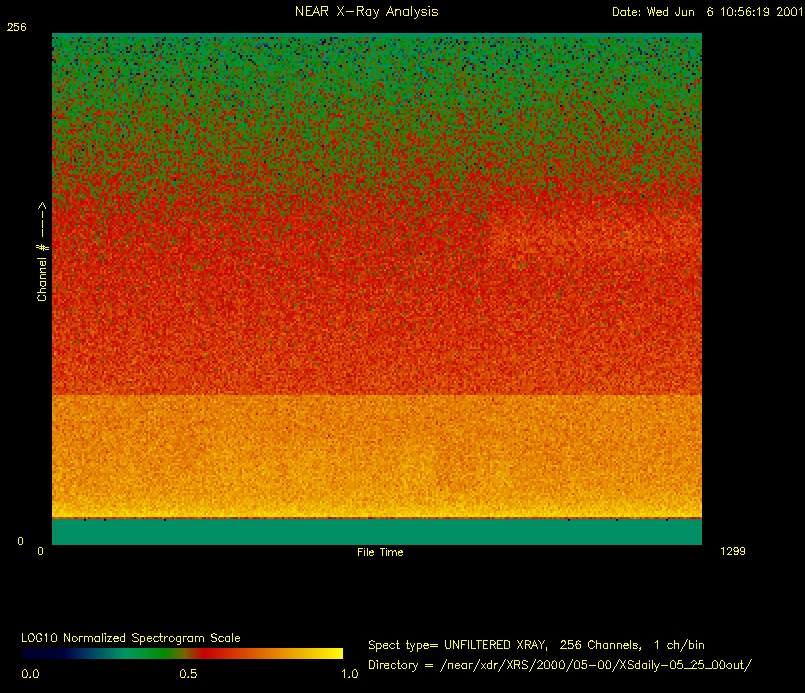The image size is (805, 693).
Task: Click the 0.0 tick under color scale
Action: (30, 674)
